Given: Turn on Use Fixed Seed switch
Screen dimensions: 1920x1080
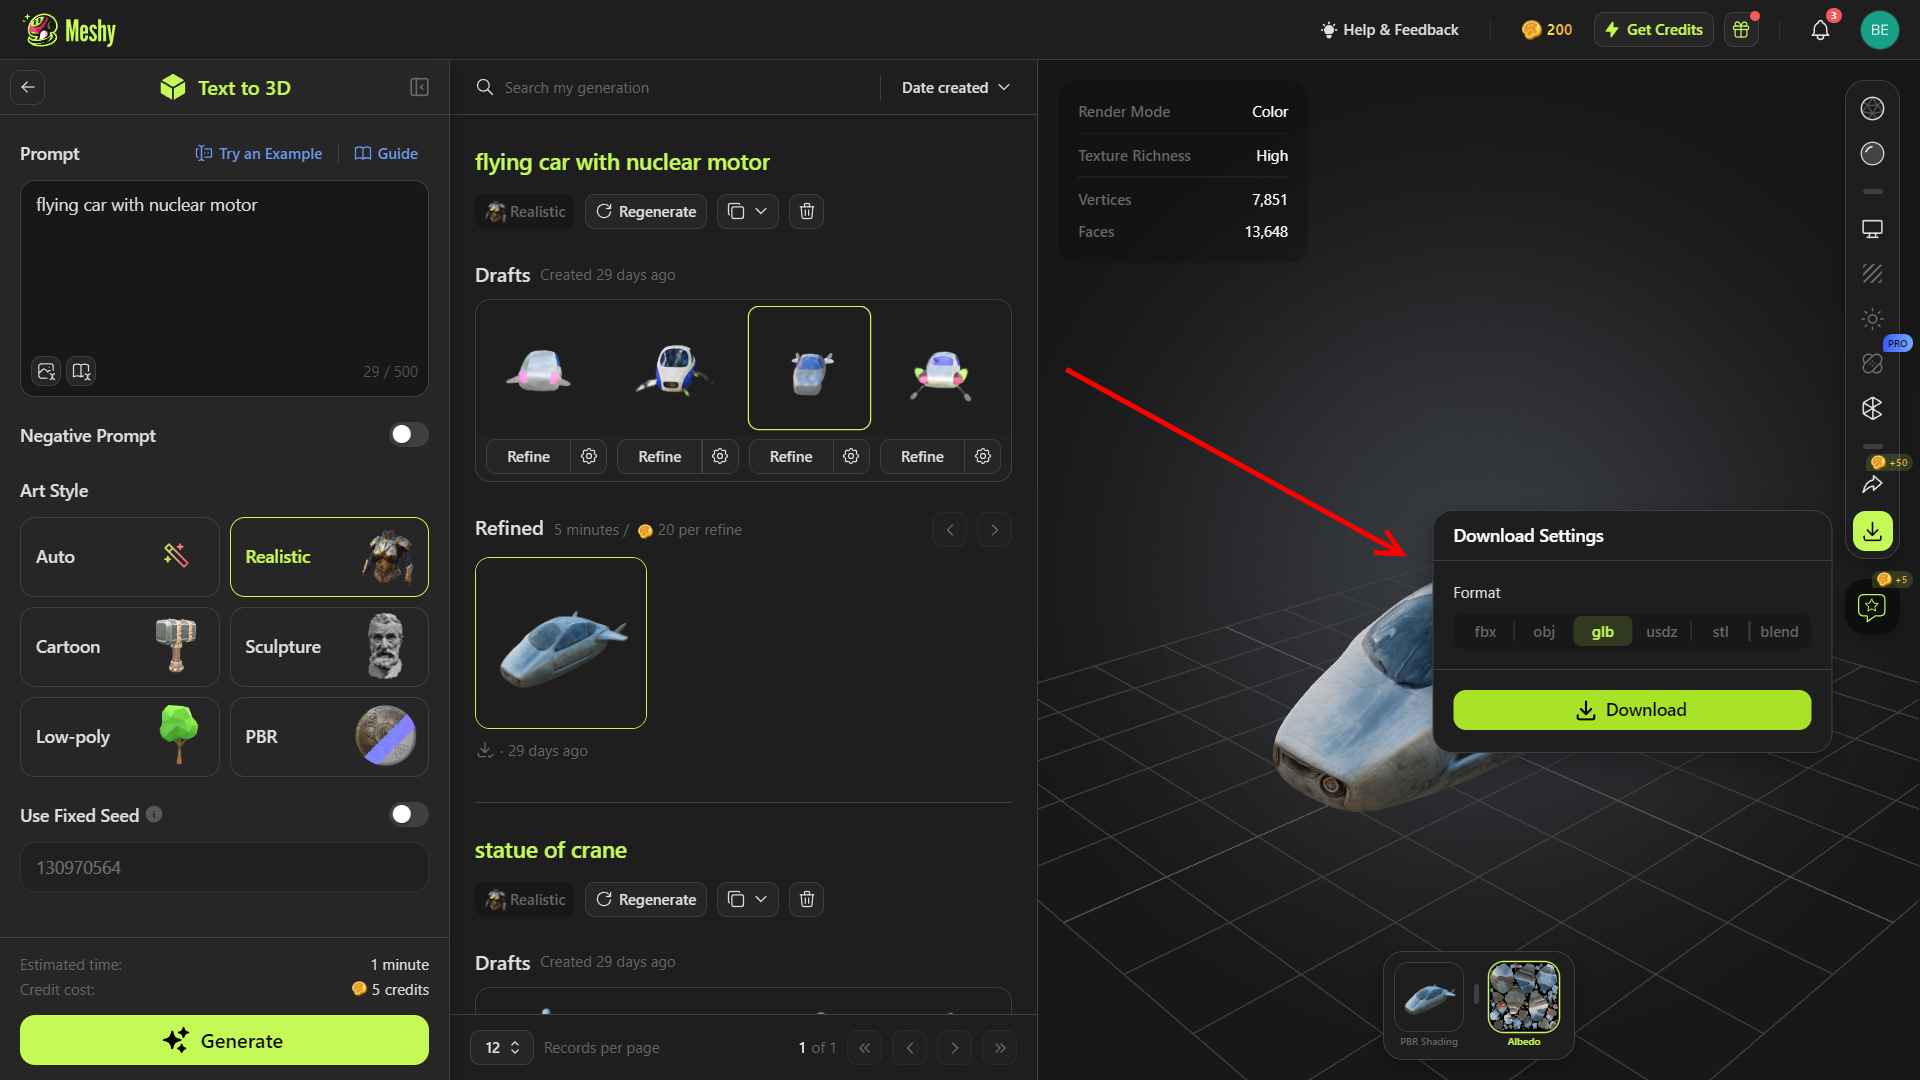Looking at the screenshot, I should point(408,814).
